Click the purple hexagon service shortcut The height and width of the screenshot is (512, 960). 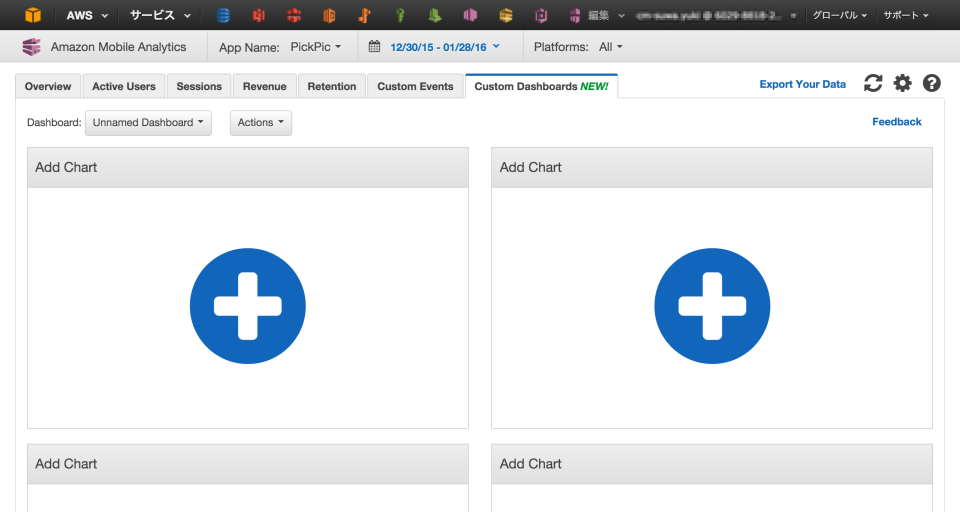coord(541,15)
